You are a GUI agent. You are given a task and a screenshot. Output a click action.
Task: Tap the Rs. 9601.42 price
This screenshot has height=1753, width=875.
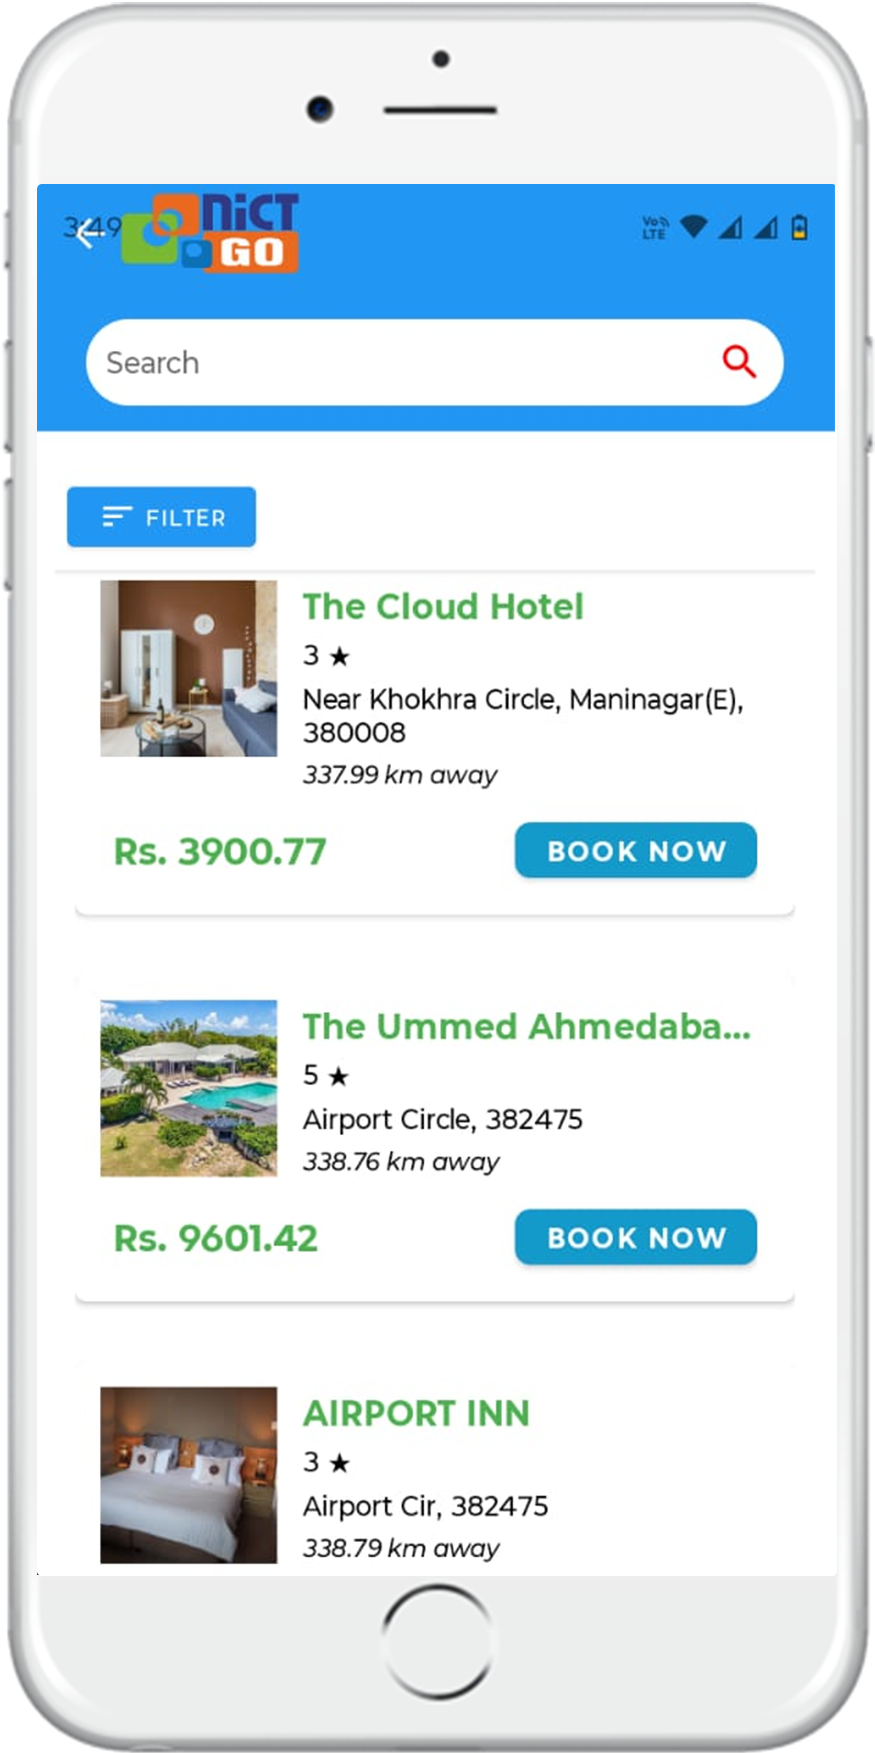pyautogui.click(x=216, y=1238)
